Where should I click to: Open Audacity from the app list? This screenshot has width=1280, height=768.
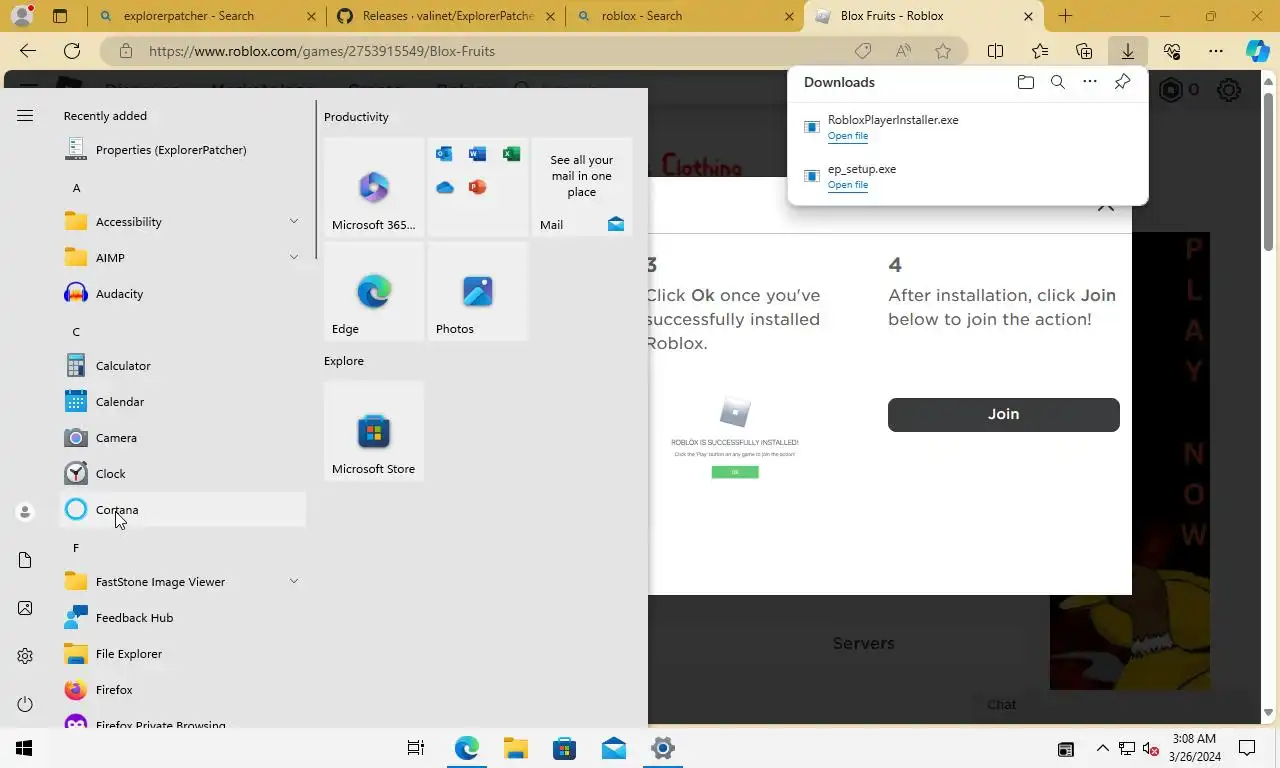[x=184, y=293]
